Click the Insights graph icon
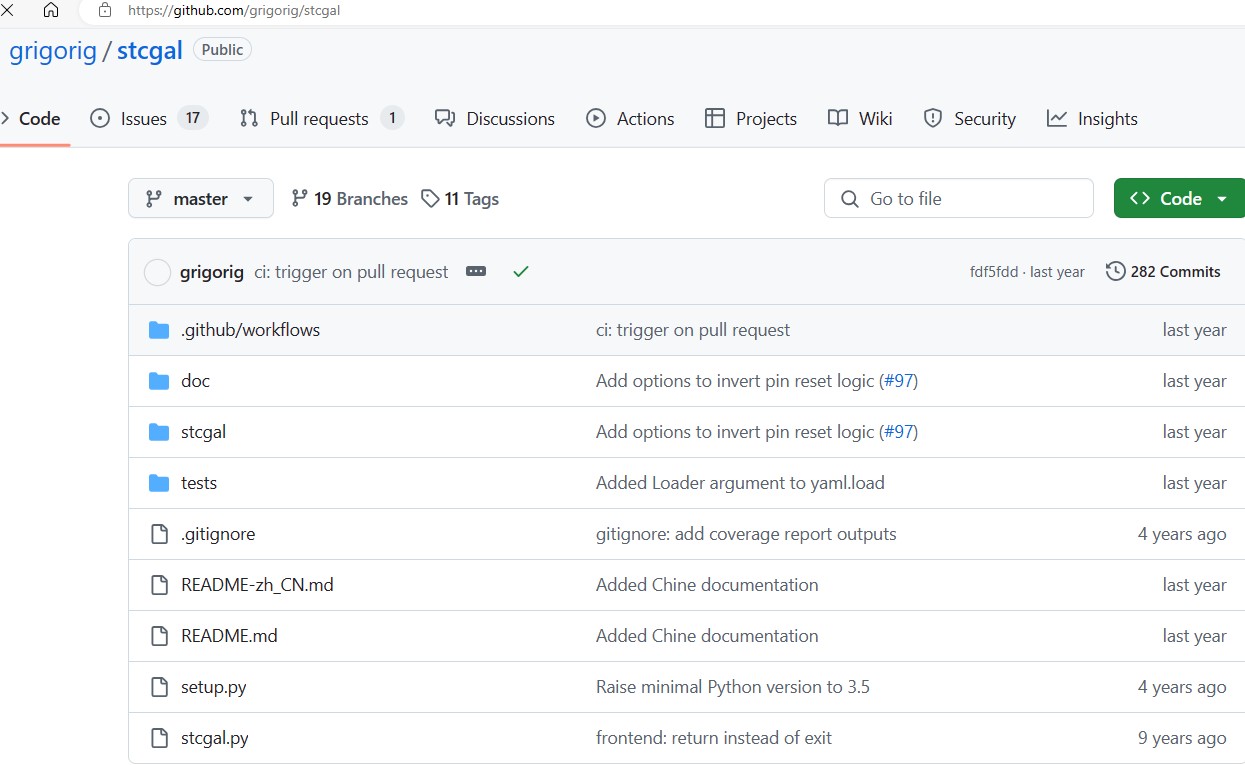 coord(1057,118)
